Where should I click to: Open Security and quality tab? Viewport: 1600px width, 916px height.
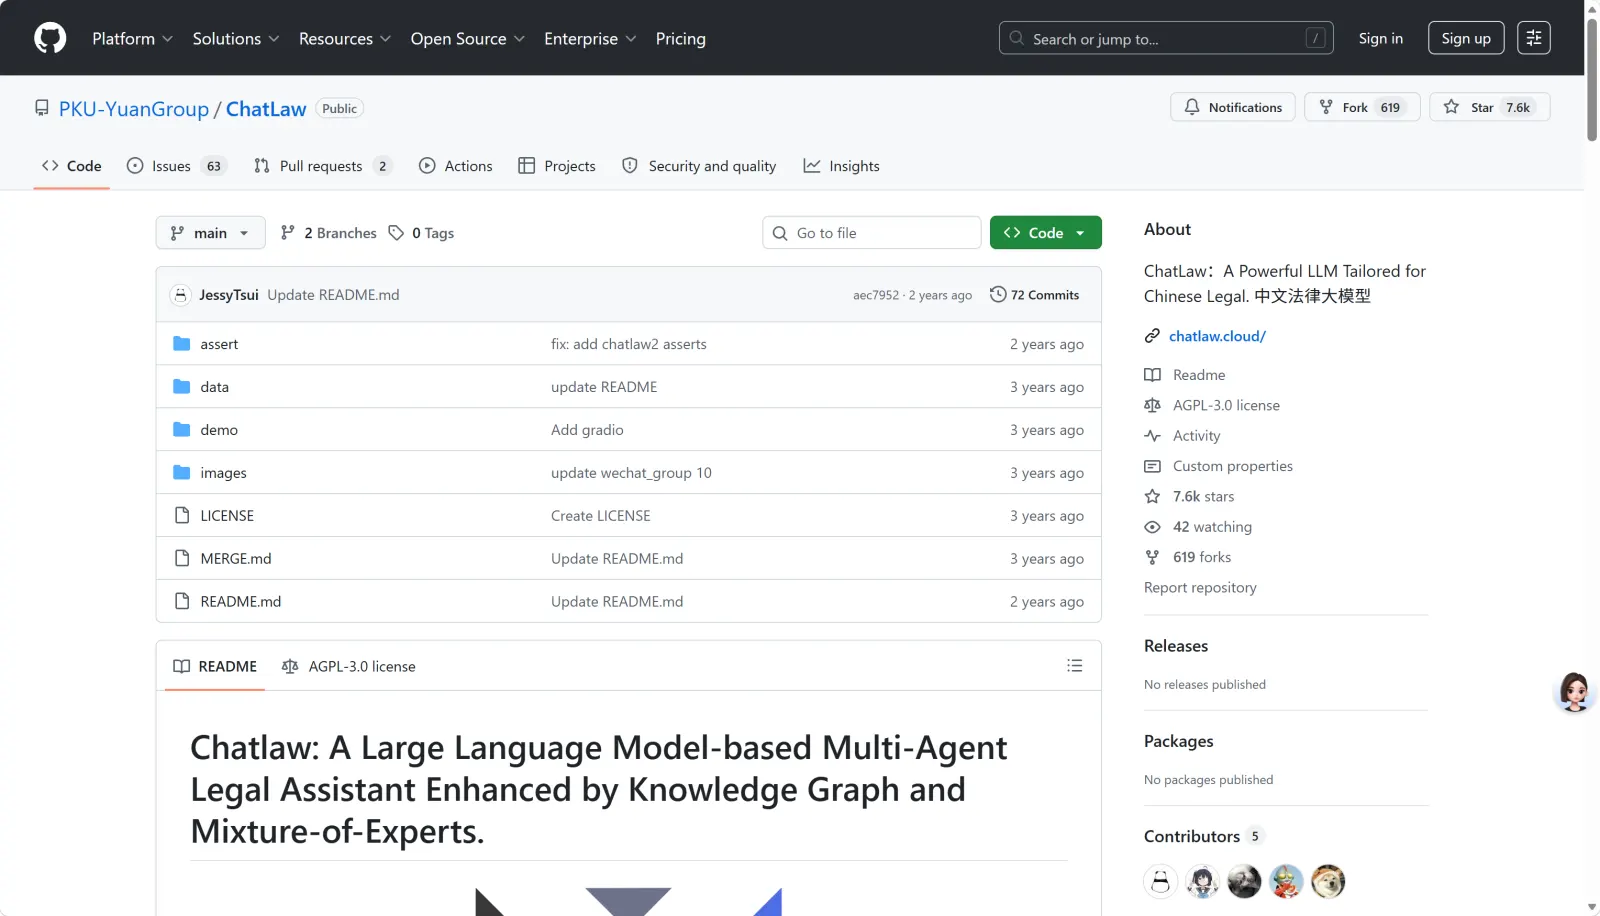pos(699,166)
